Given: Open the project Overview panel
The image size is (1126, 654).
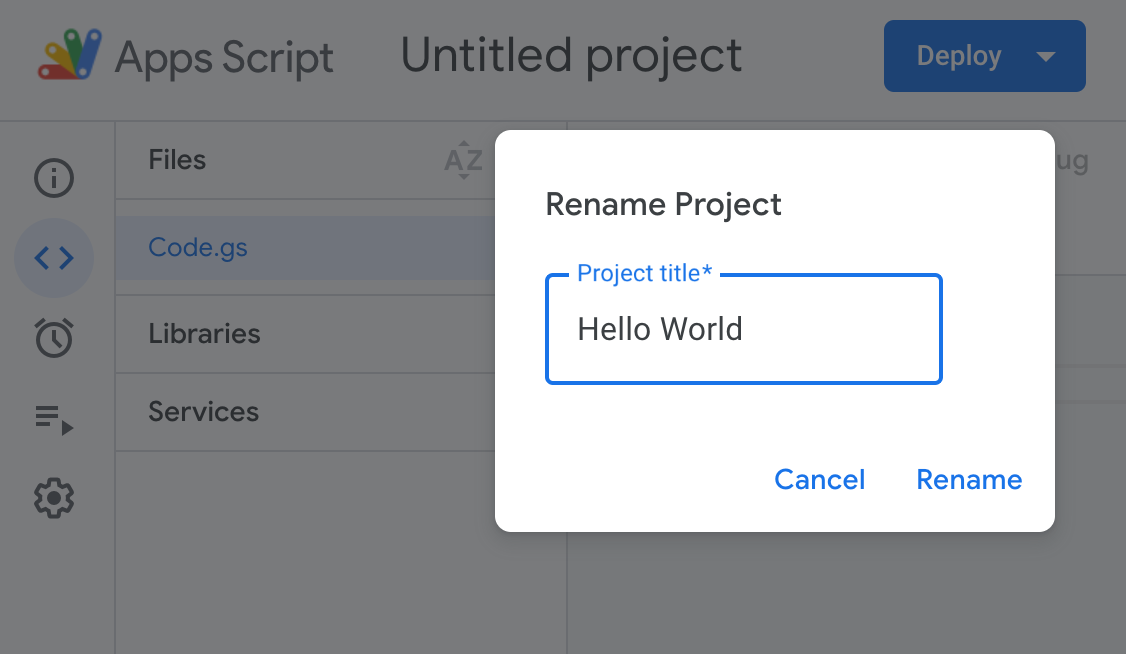Looking at the screenshot, I should point(54,178).
